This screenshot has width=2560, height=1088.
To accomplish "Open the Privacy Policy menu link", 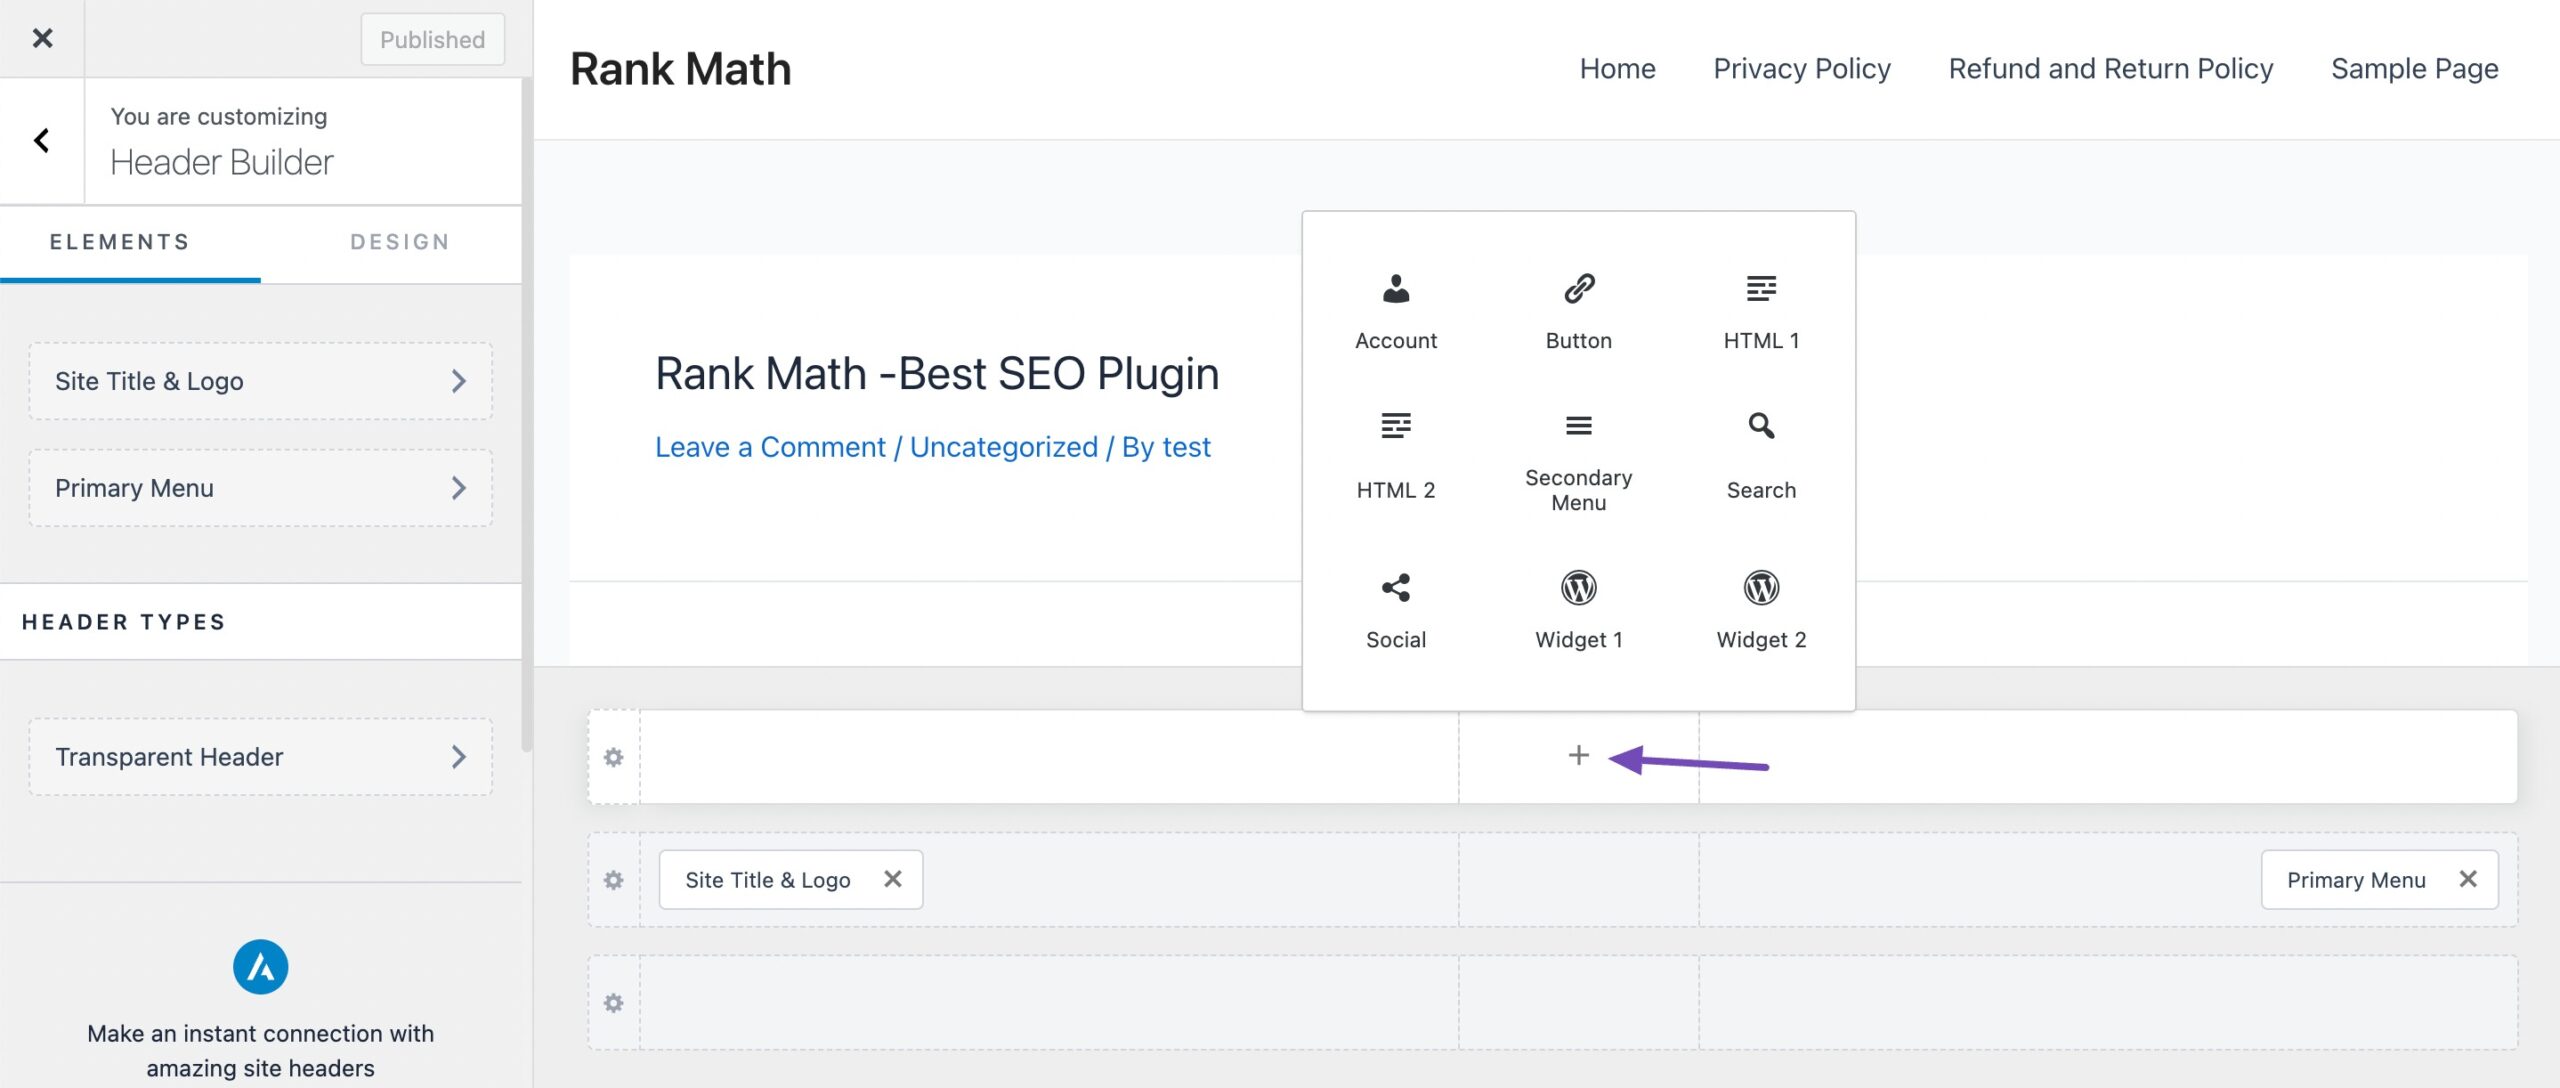I will [x=1801, y=69].
